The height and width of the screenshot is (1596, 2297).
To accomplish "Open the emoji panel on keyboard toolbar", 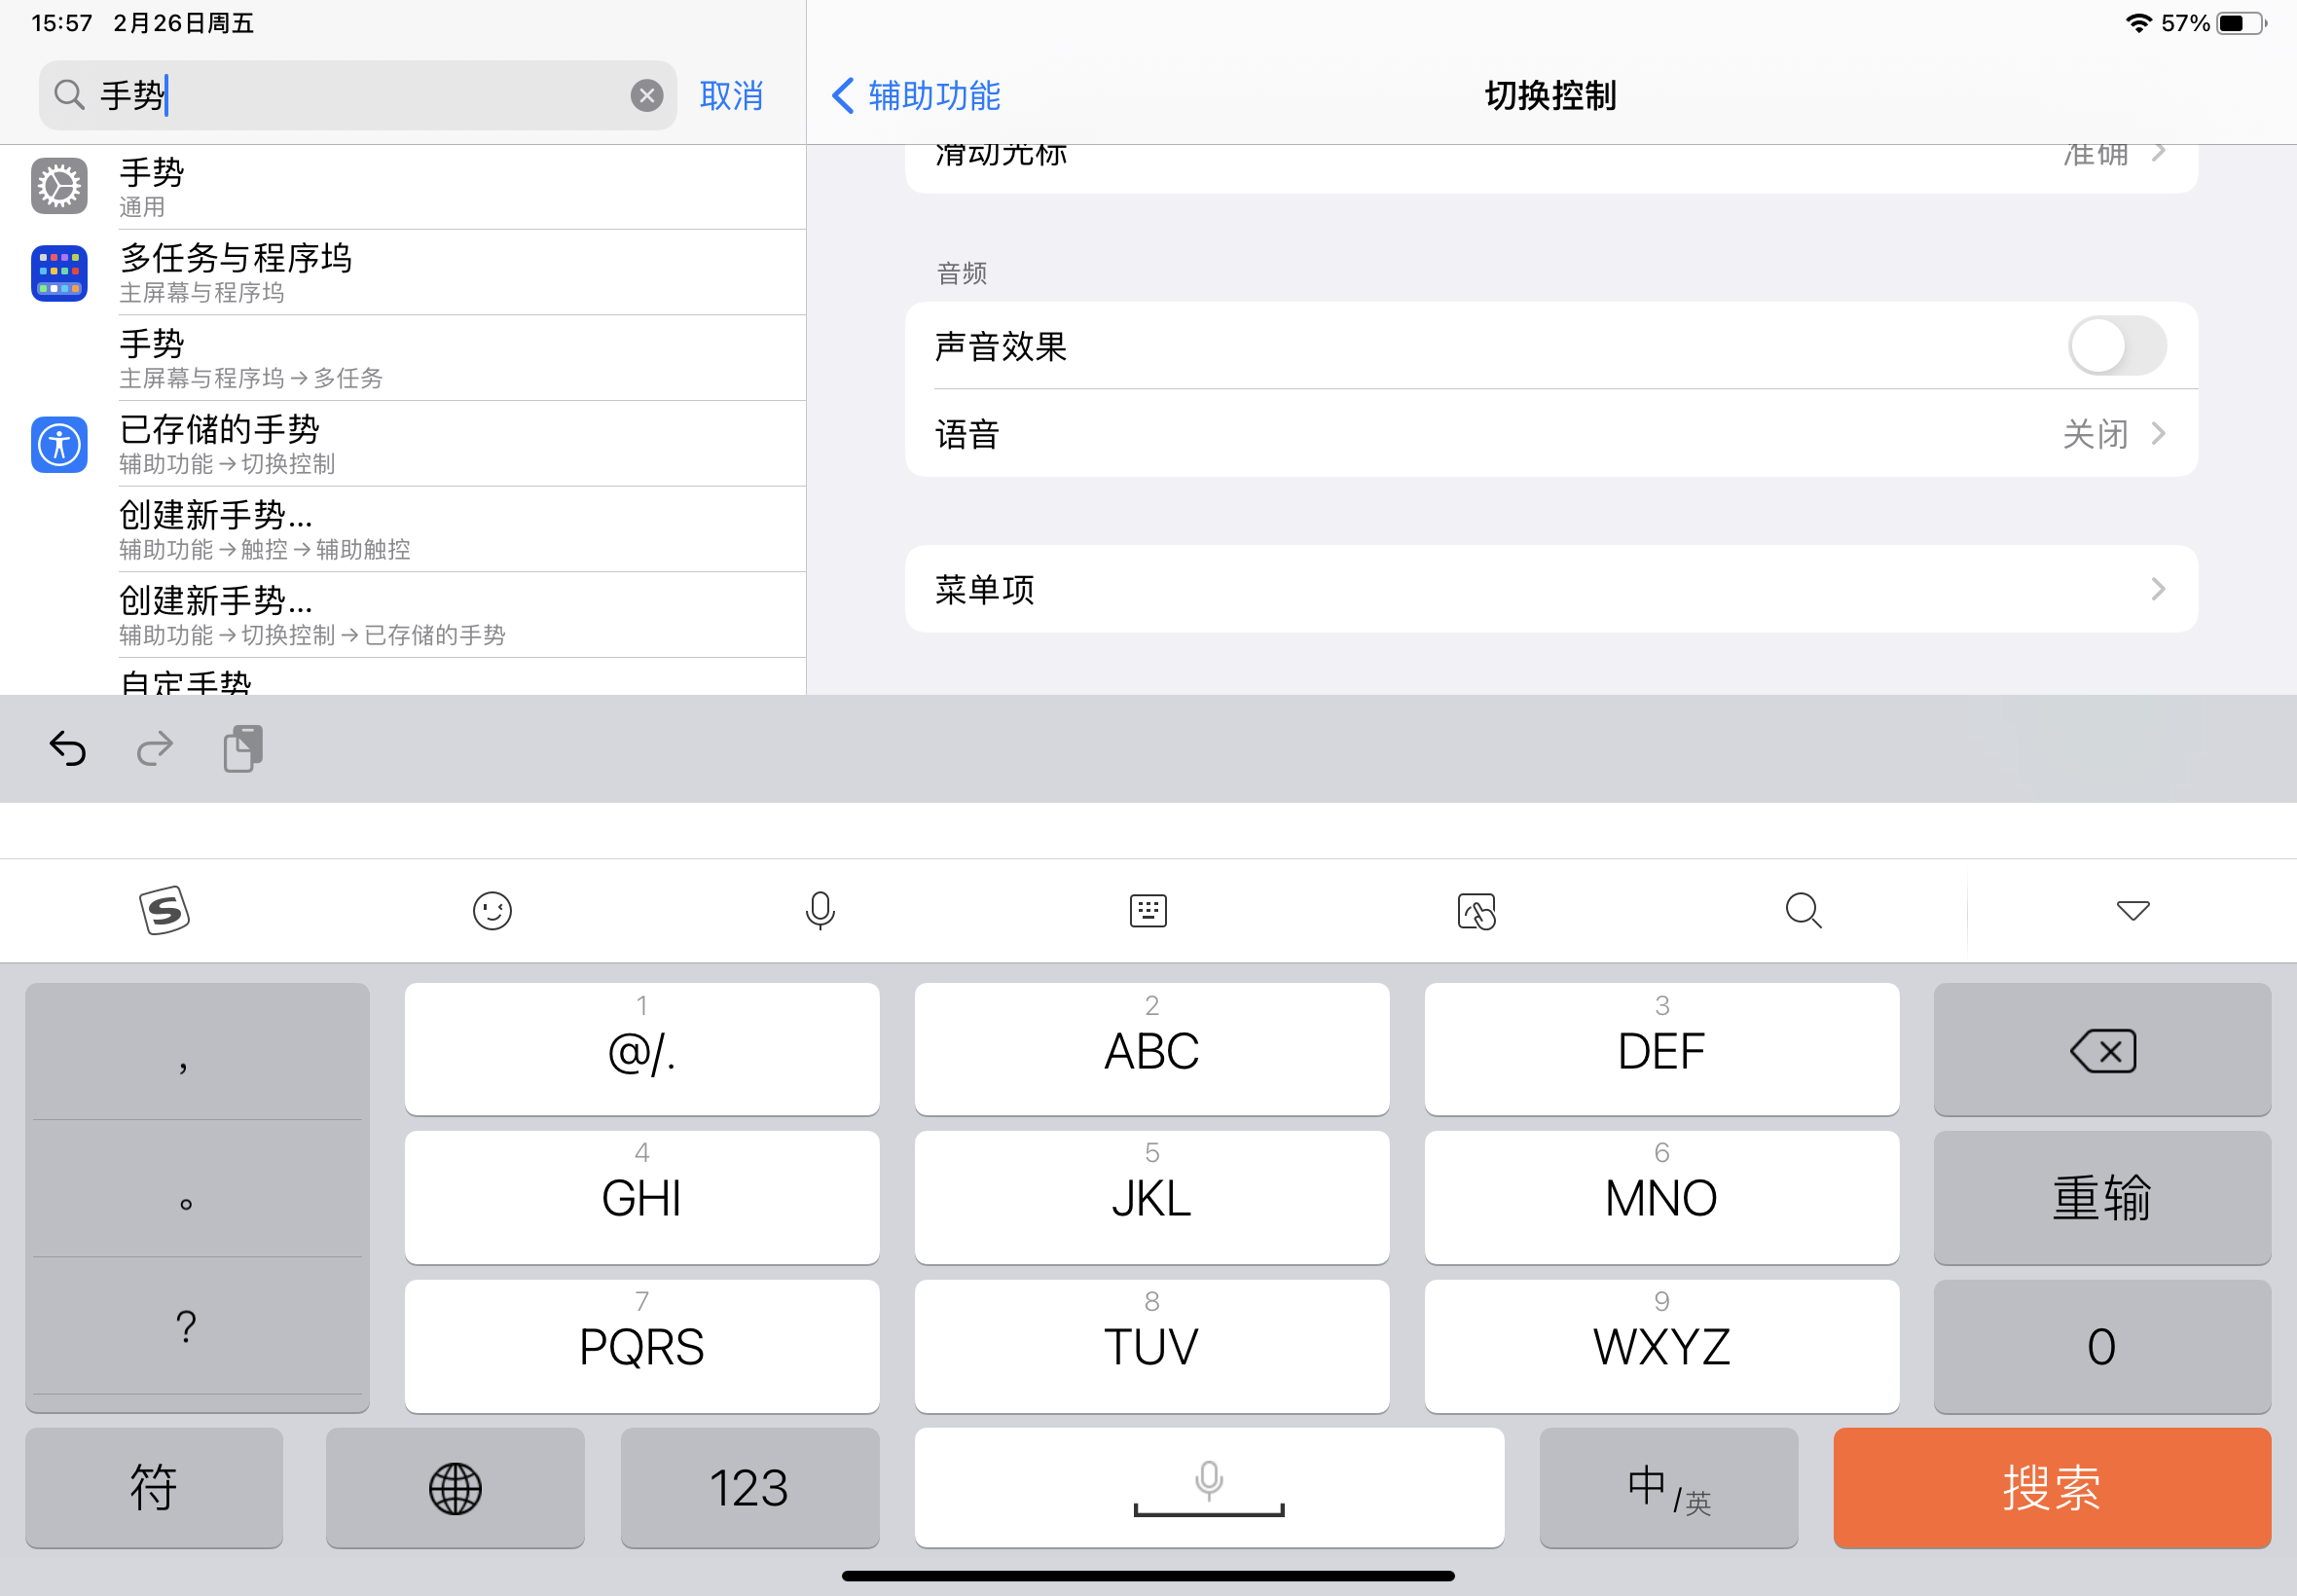I will point(492,910).
